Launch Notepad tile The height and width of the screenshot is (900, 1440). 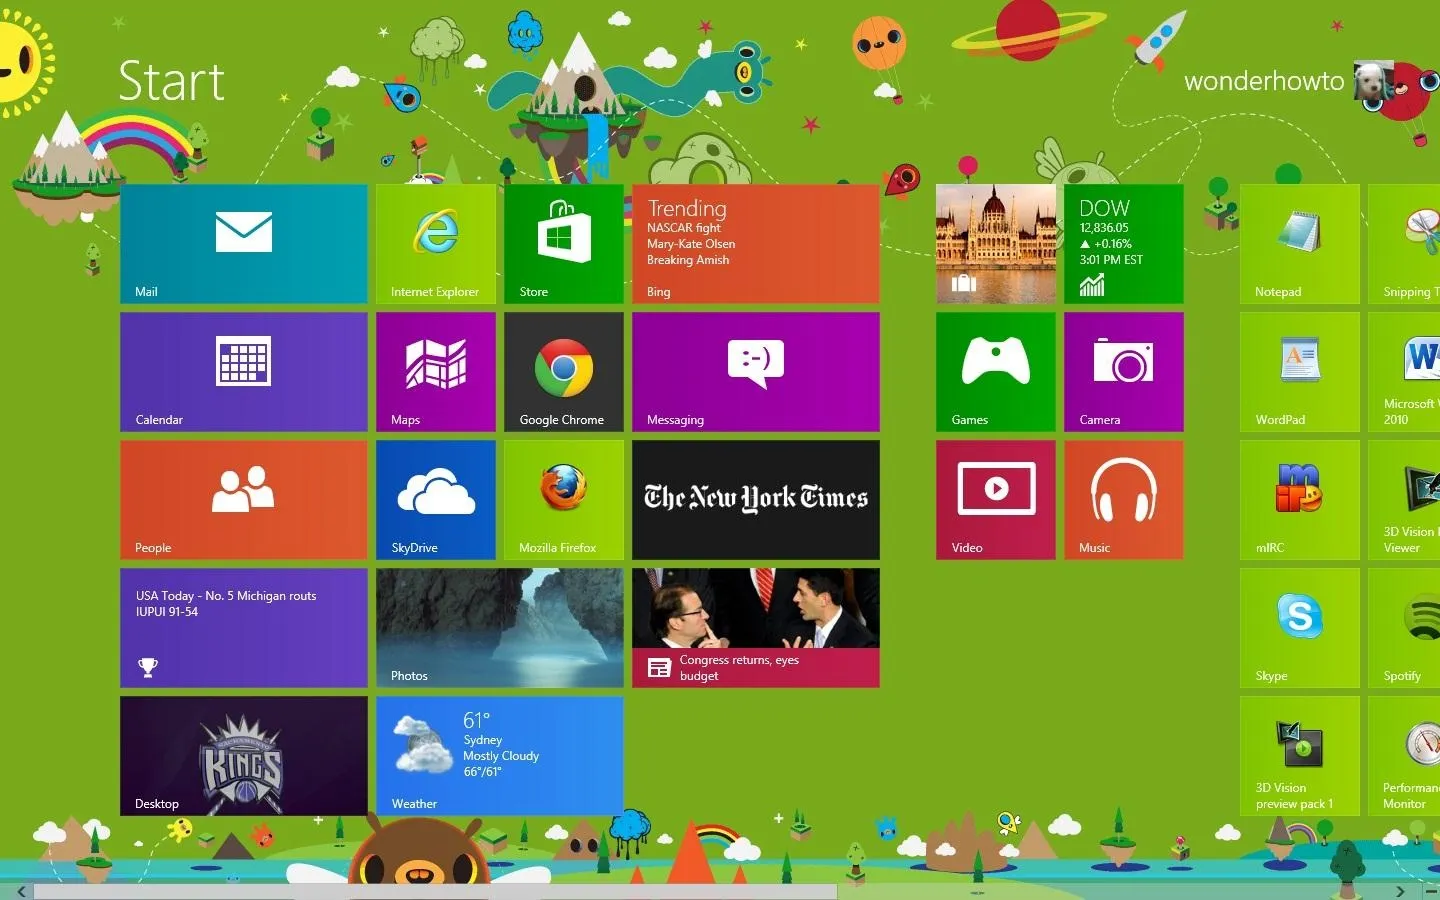(1300, 244)
